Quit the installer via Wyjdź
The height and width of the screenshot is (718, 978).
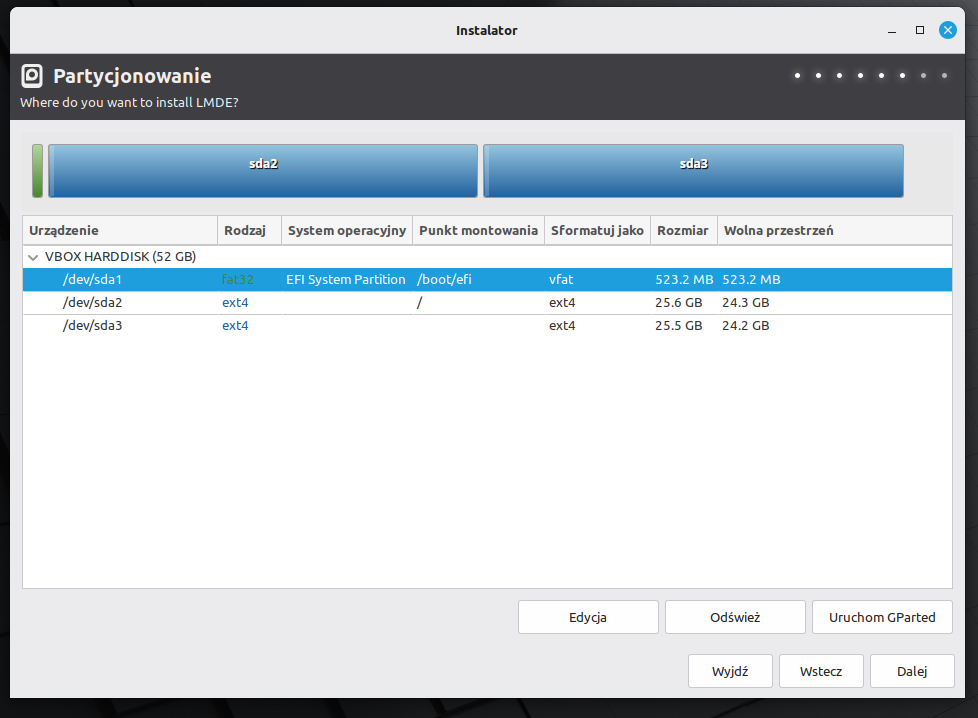tap(730, 671)
